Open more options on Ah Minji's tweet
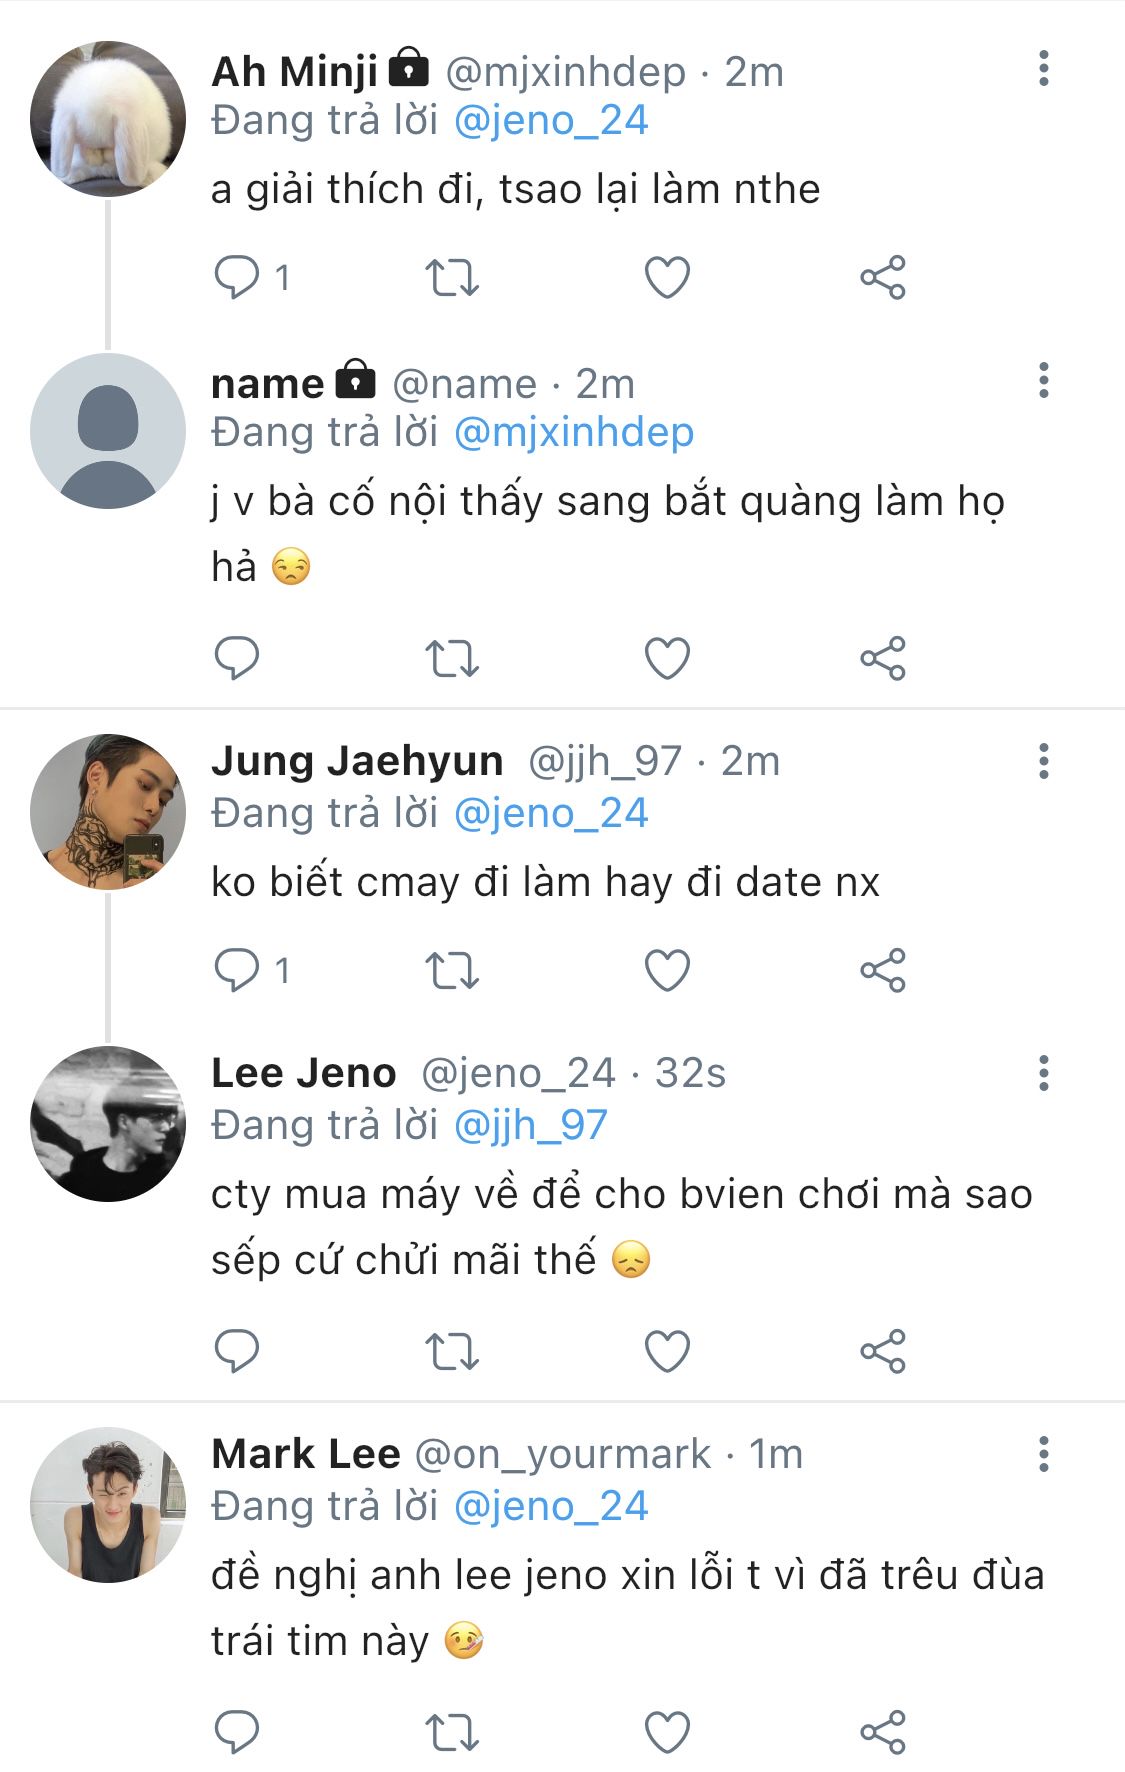The height and width of the screenshot is (1772, 1125). 1043,69
